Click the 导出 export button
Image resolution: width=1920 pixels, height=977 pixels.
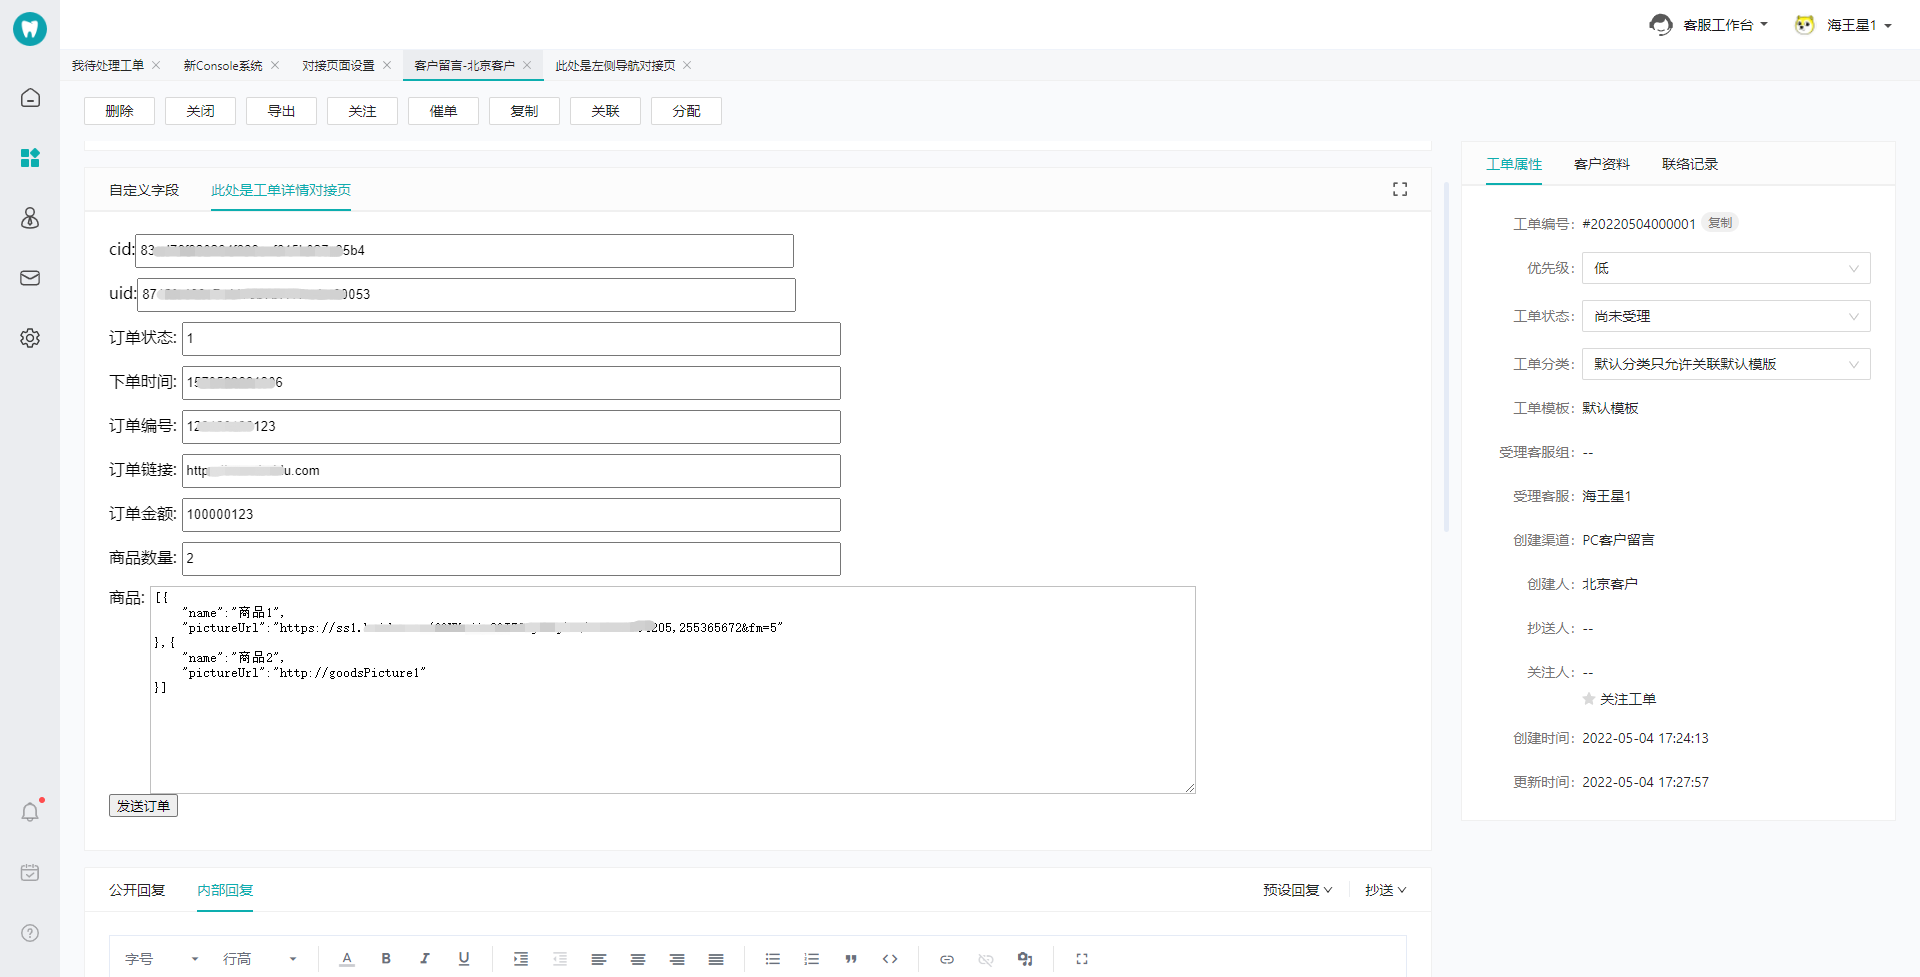click(x=281, y=111)
